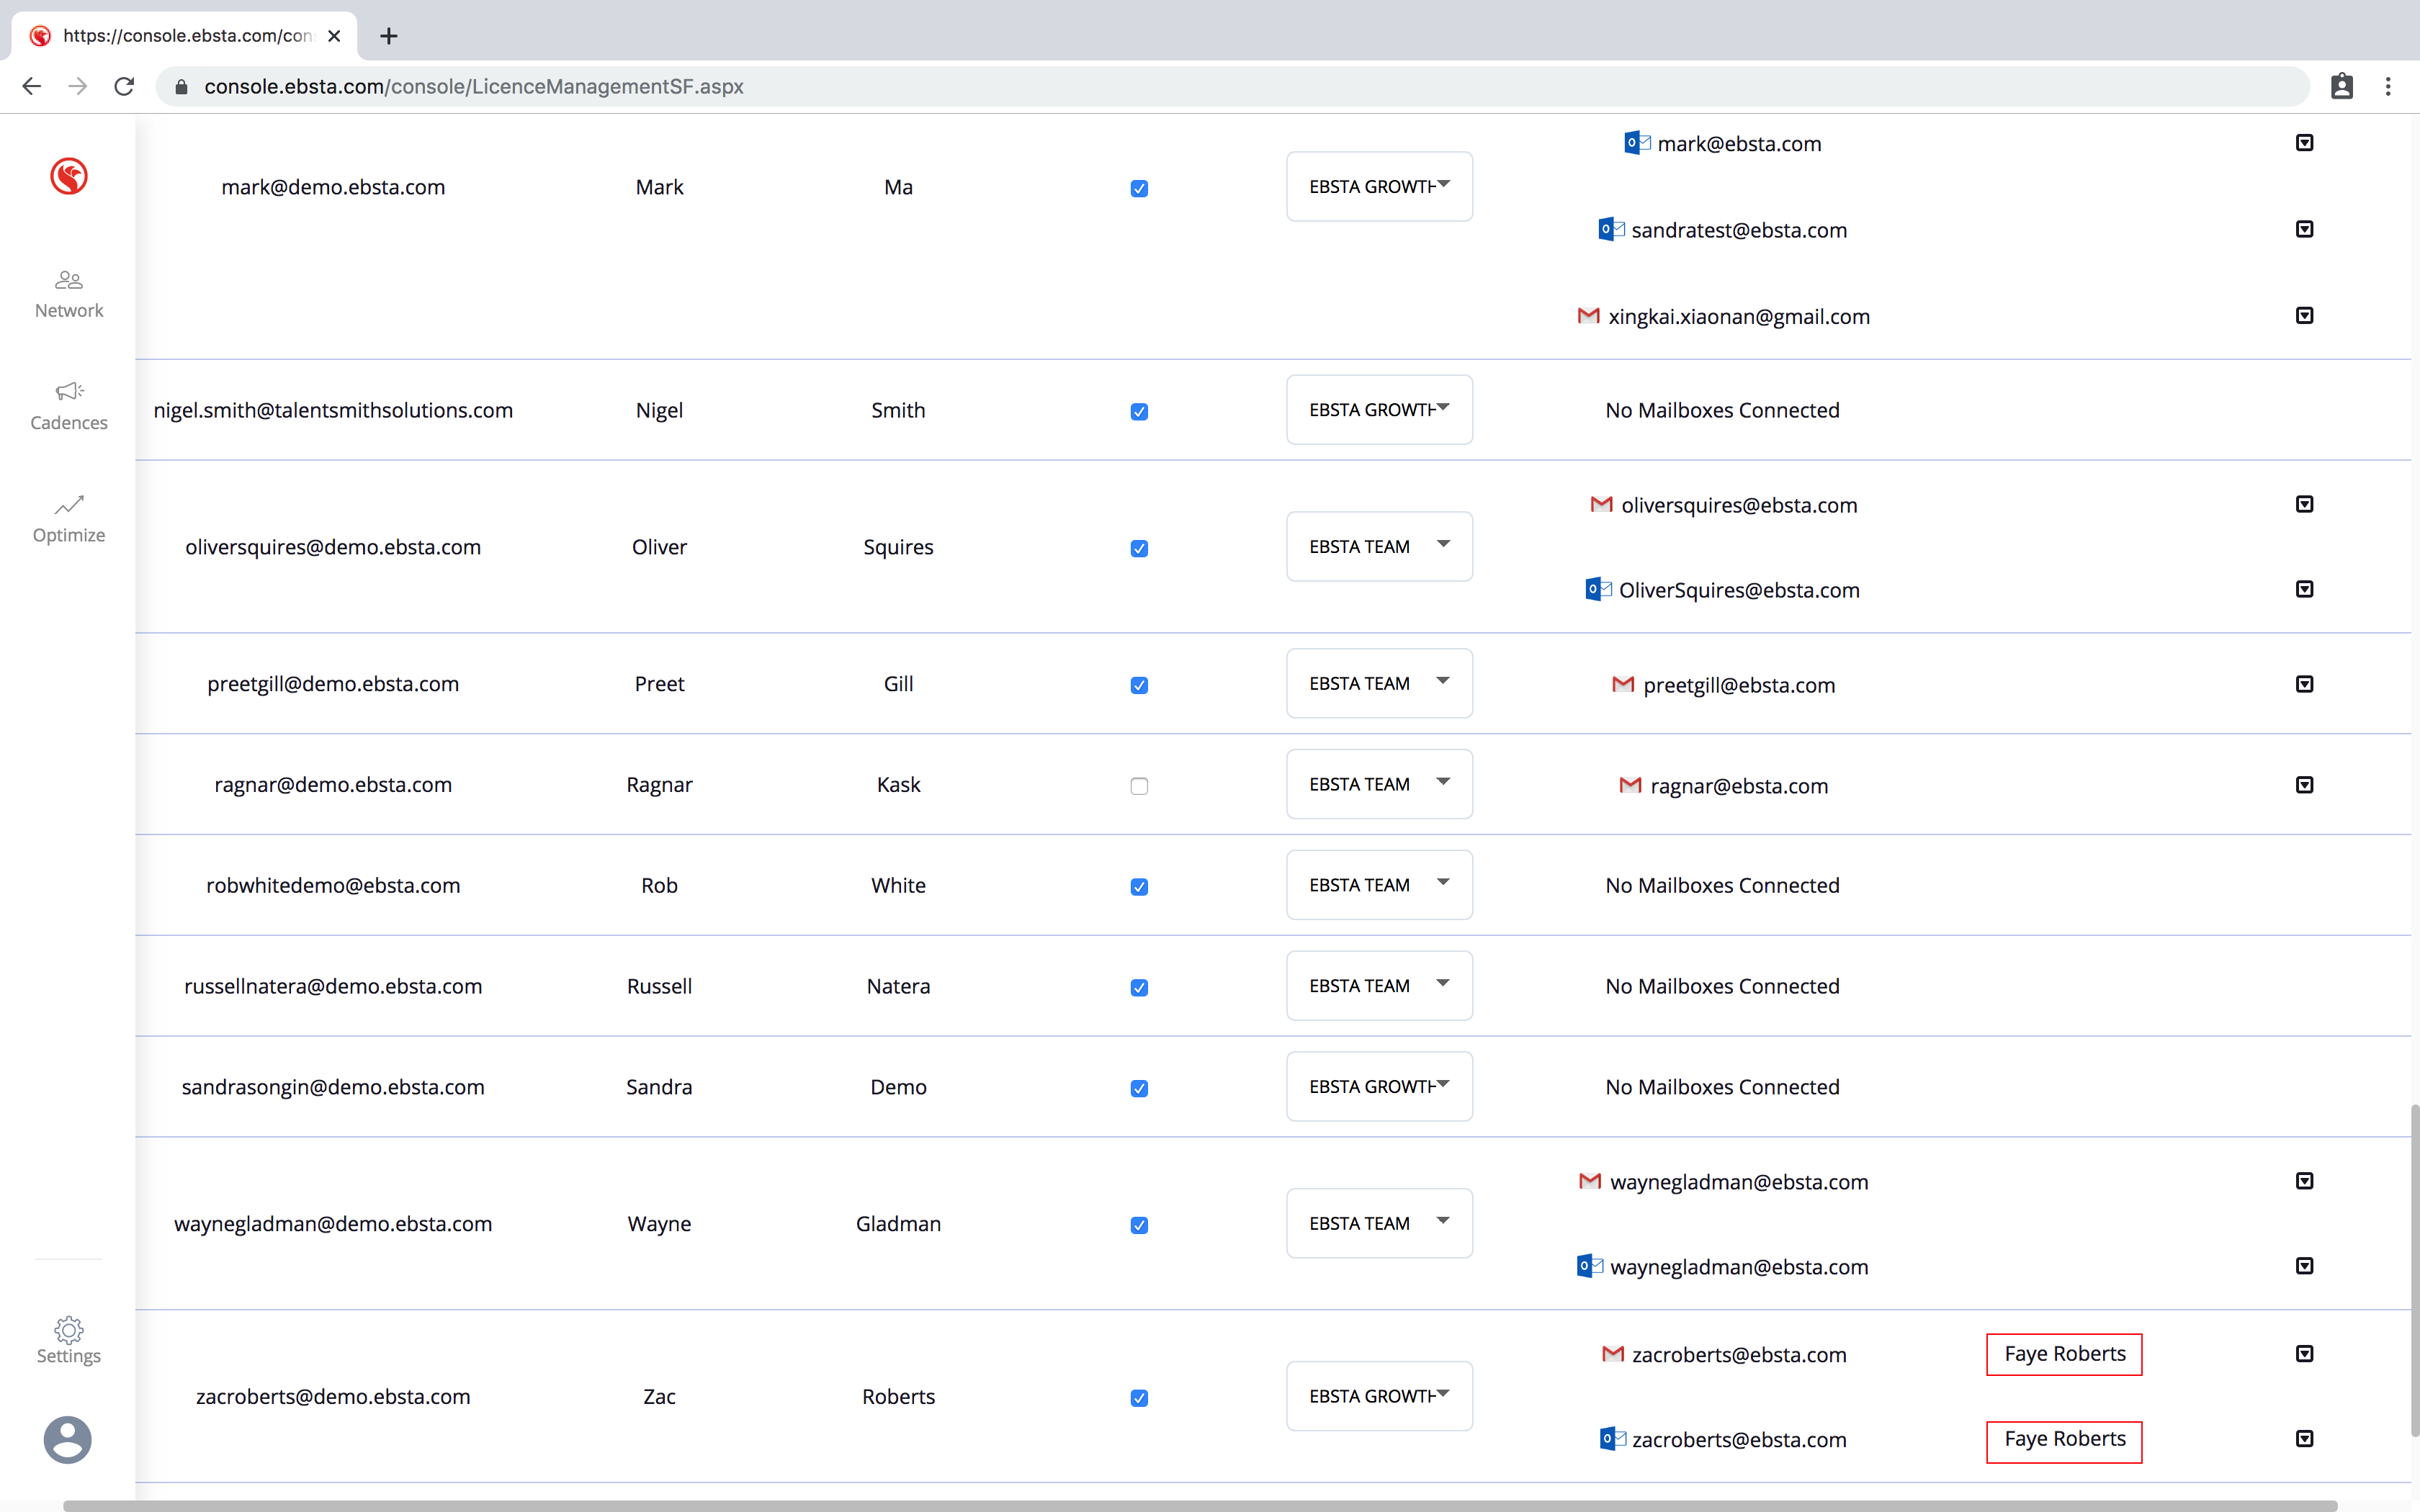Click the horizontal scrollbar at the bottom
The image size is (2420, 1512).
coord(1200,1505)
